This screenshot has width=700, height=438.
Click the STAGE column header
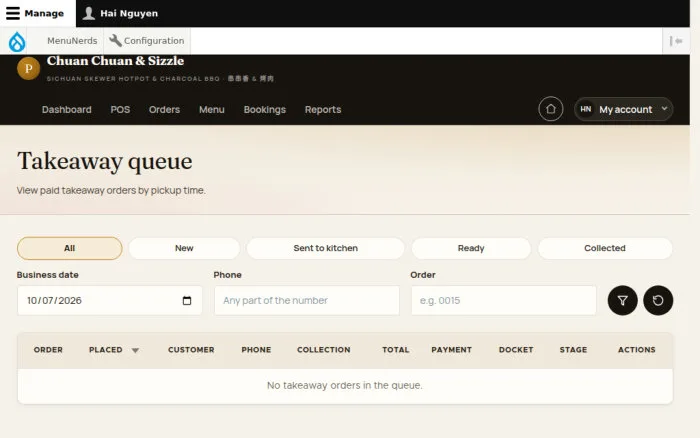click(x=573, y=350)
